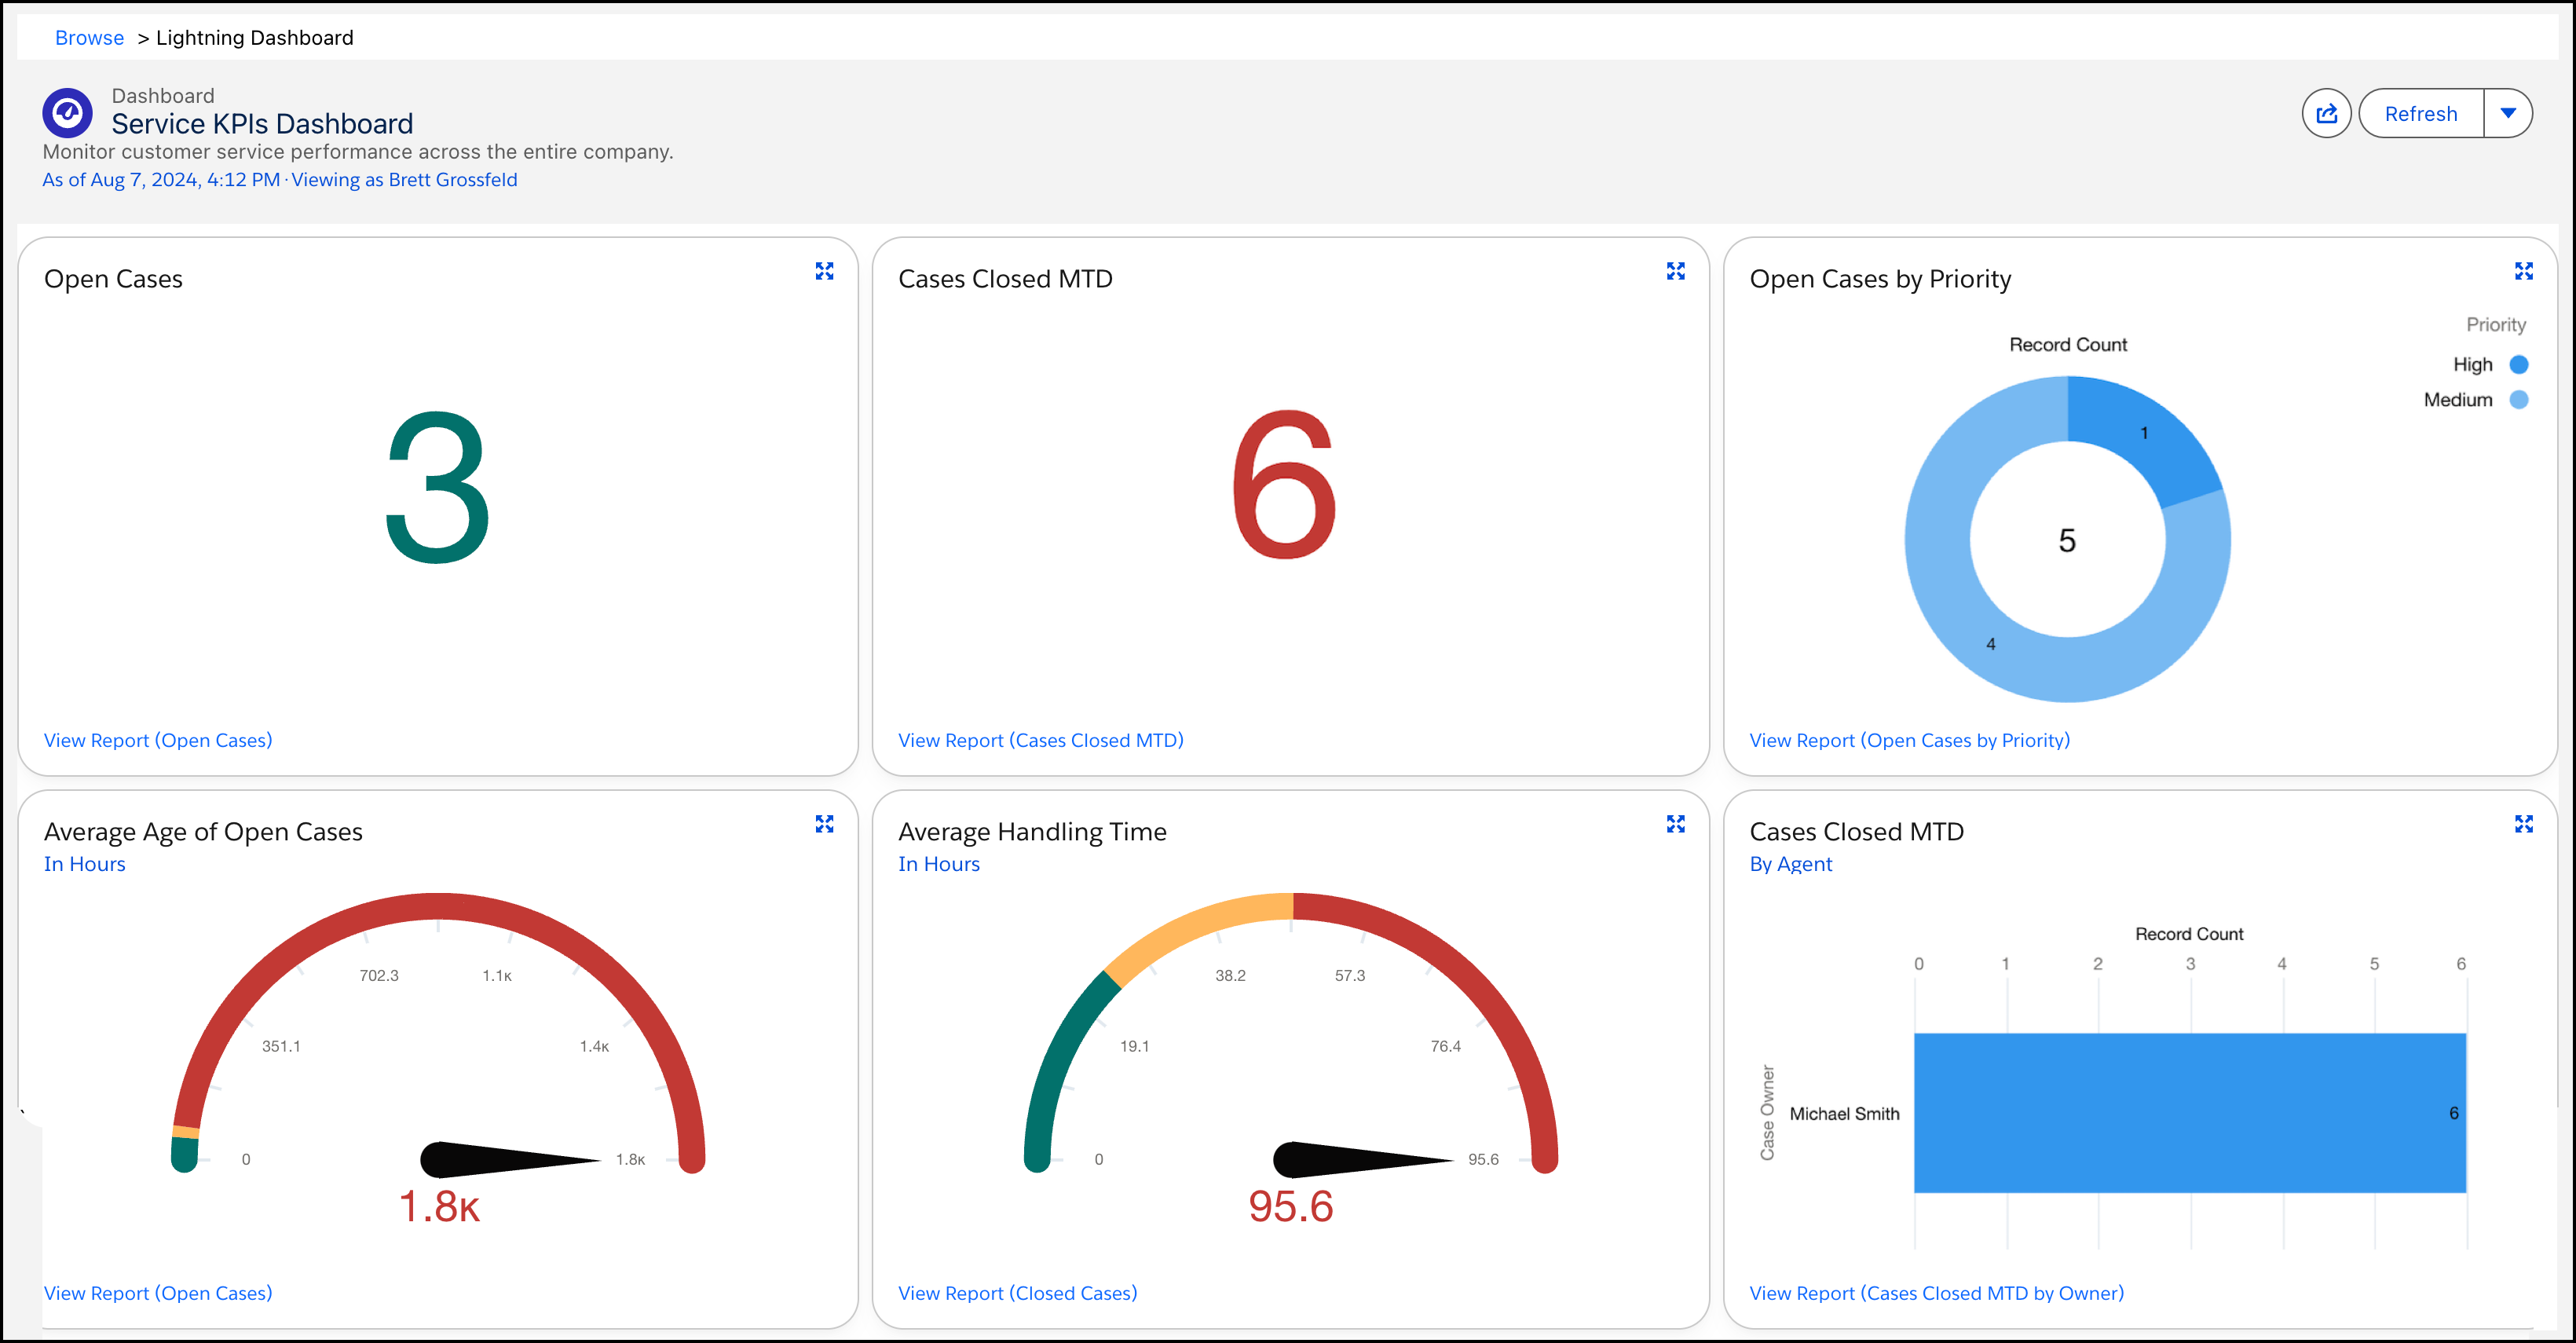Open View Report (Open Cases) under Open Cases
The image size is (2576, 1343).
[x=158, y=740]
